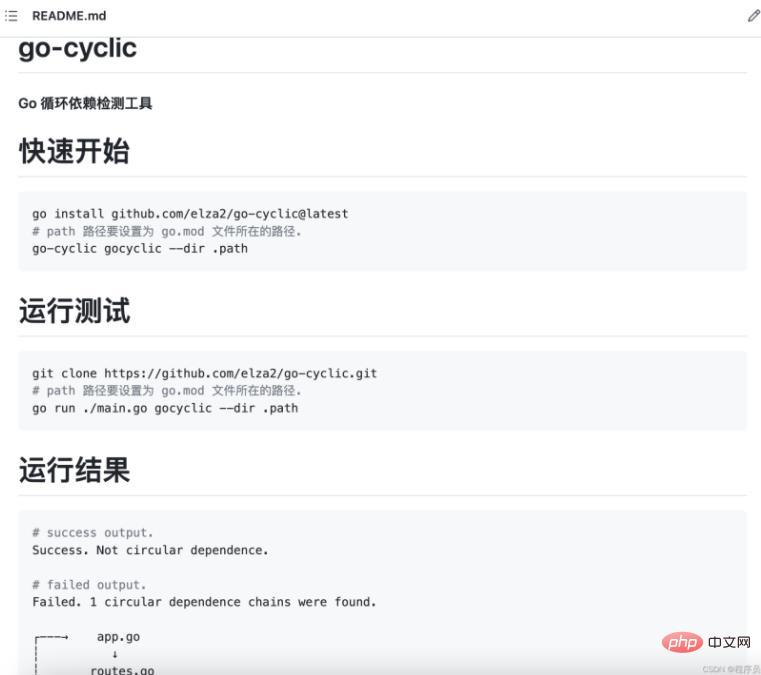Click the 运行结果 heading
The image size is (761, 675).
click(74, 470)
